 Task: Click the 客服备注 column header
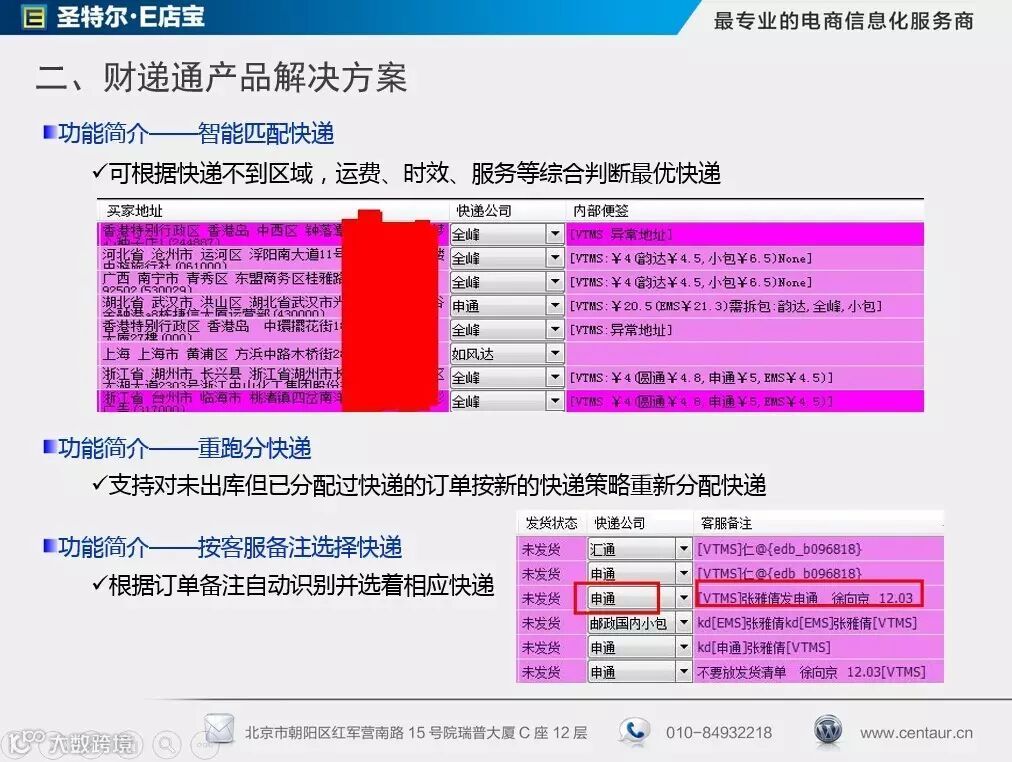(x=726, y=523)
